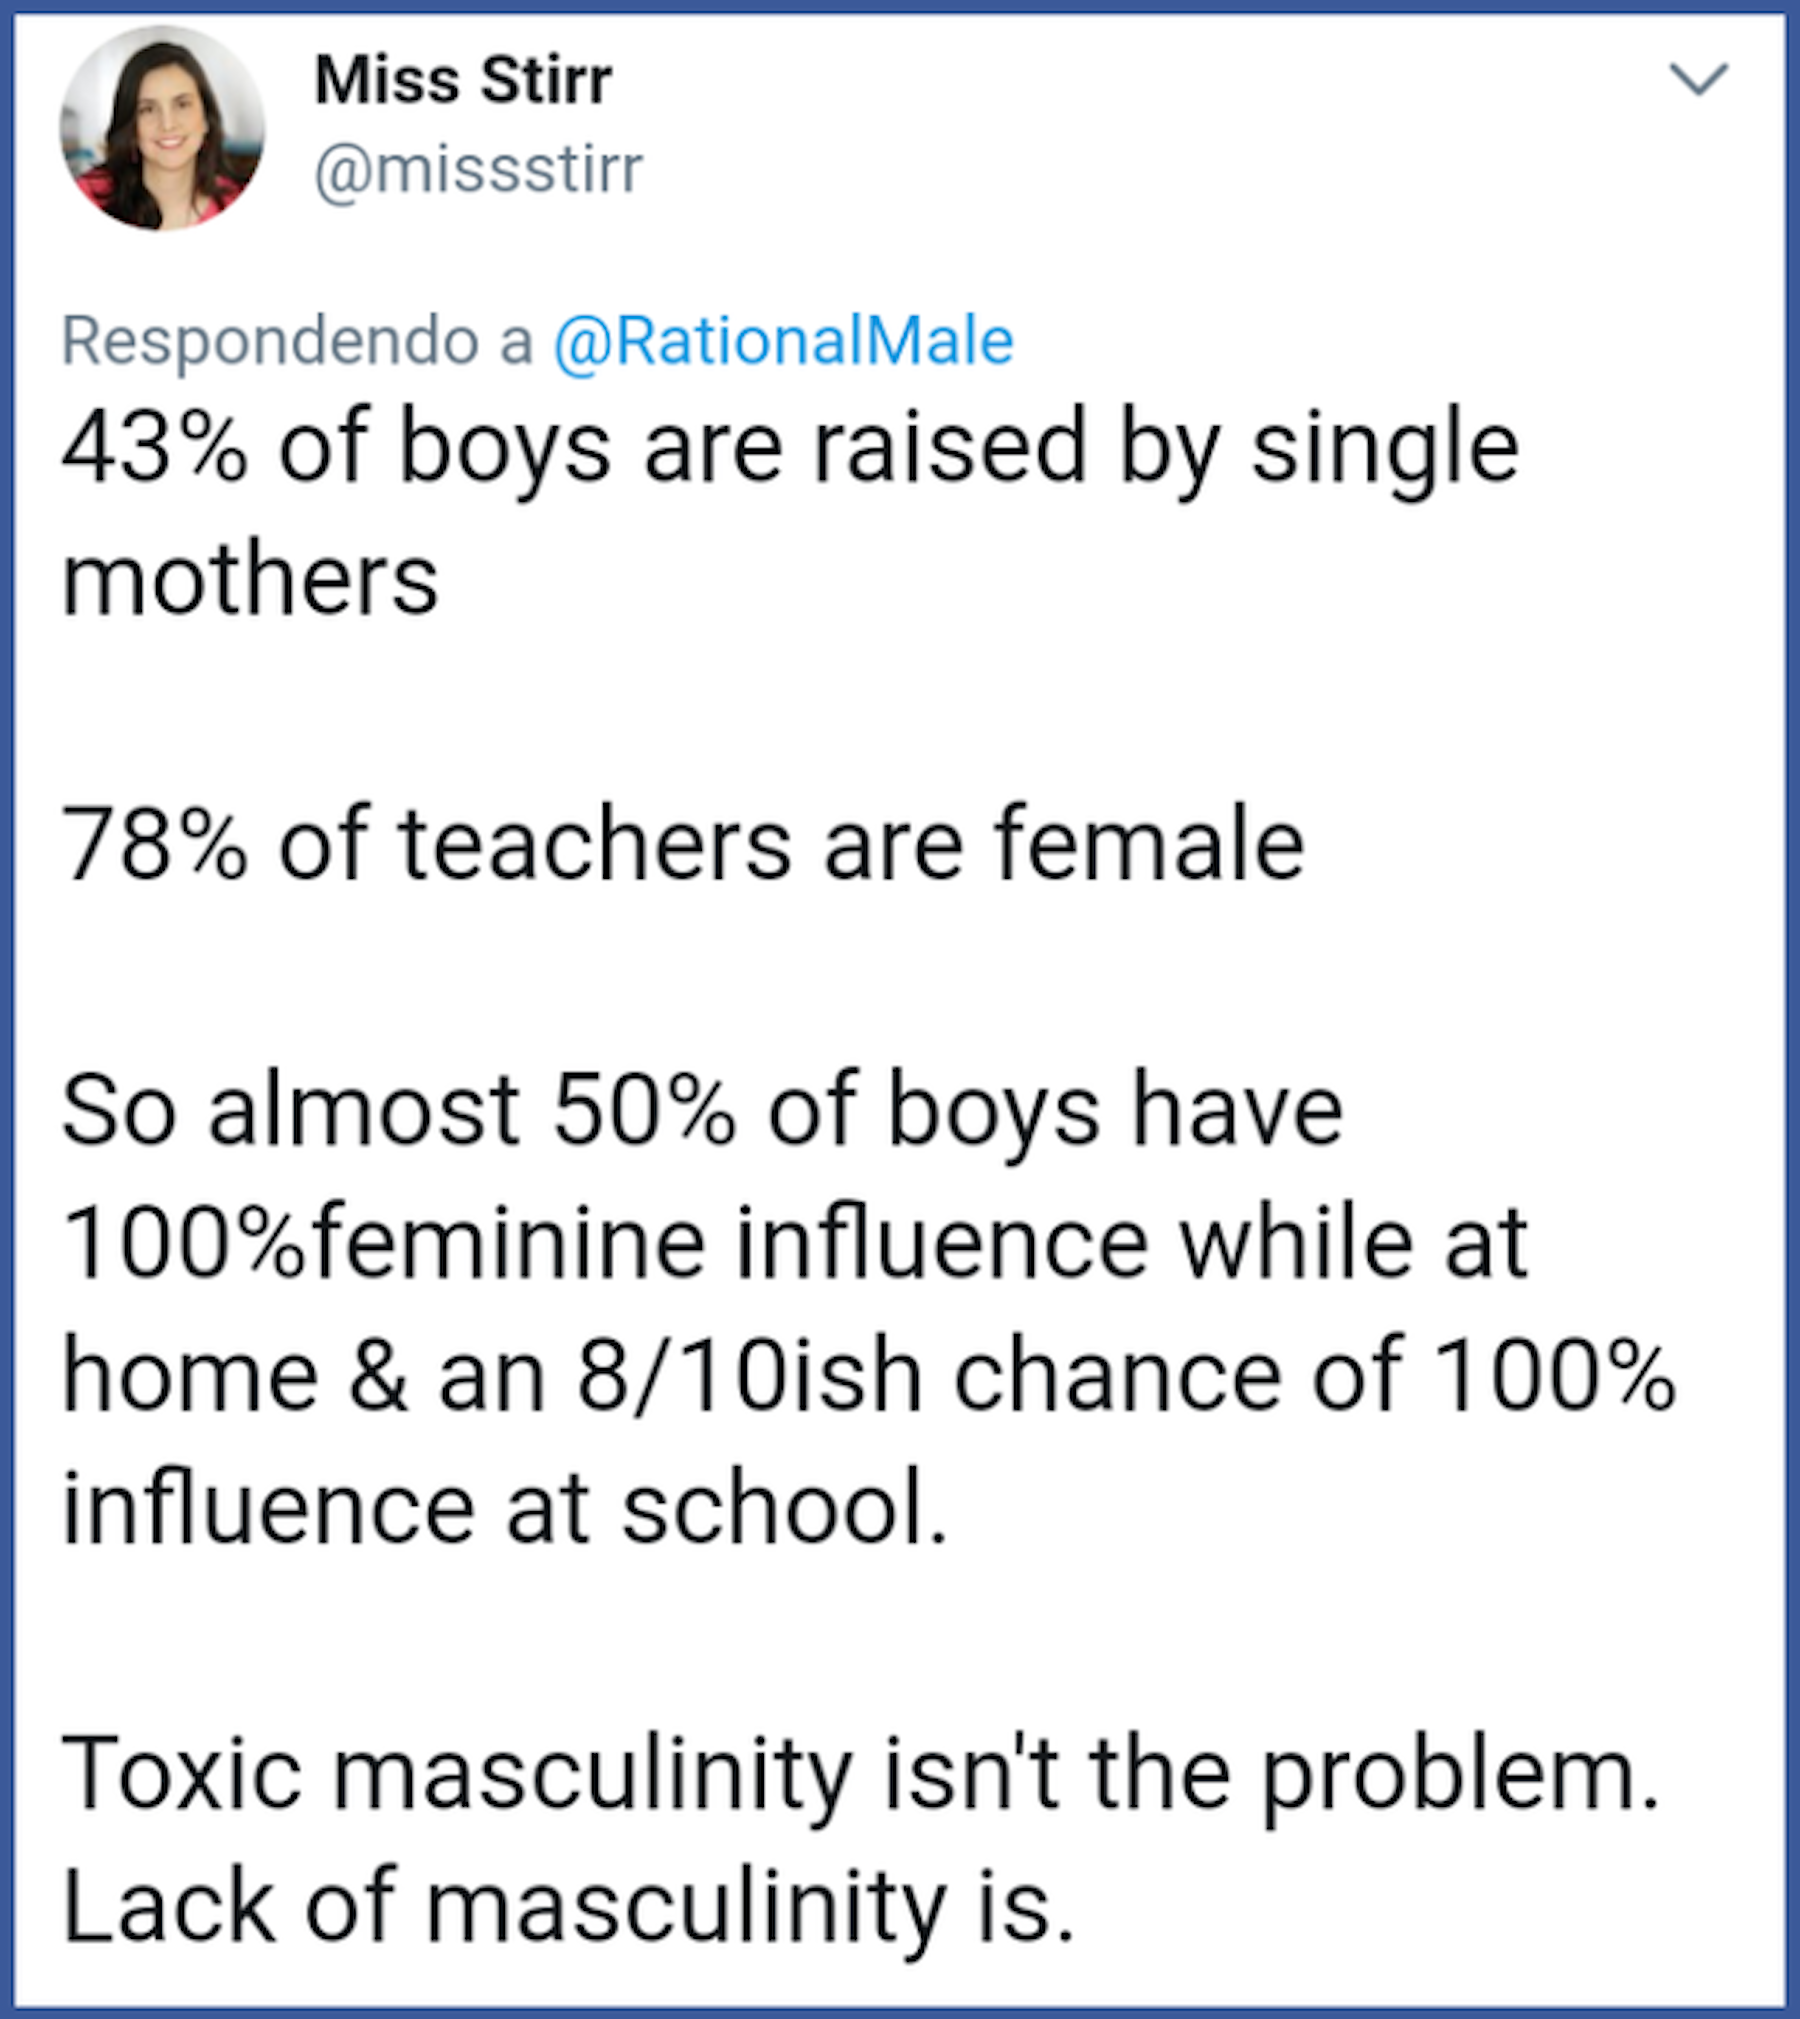The width and height of the screenshot is (1800, 2019).
Task: Click the '43%' figure in the tweet
Action: point(154,448)
